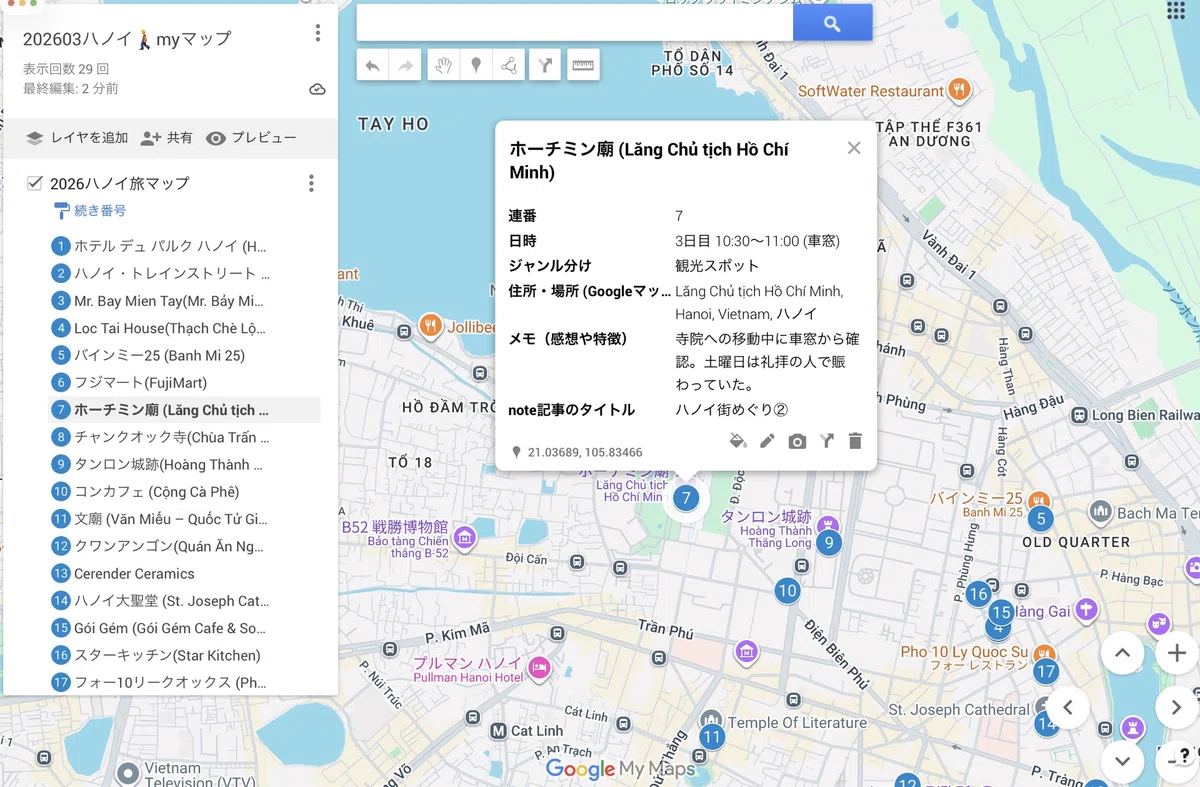Click the プレビュー preview button
1200x787 pixels.
(x=251, y=138)
